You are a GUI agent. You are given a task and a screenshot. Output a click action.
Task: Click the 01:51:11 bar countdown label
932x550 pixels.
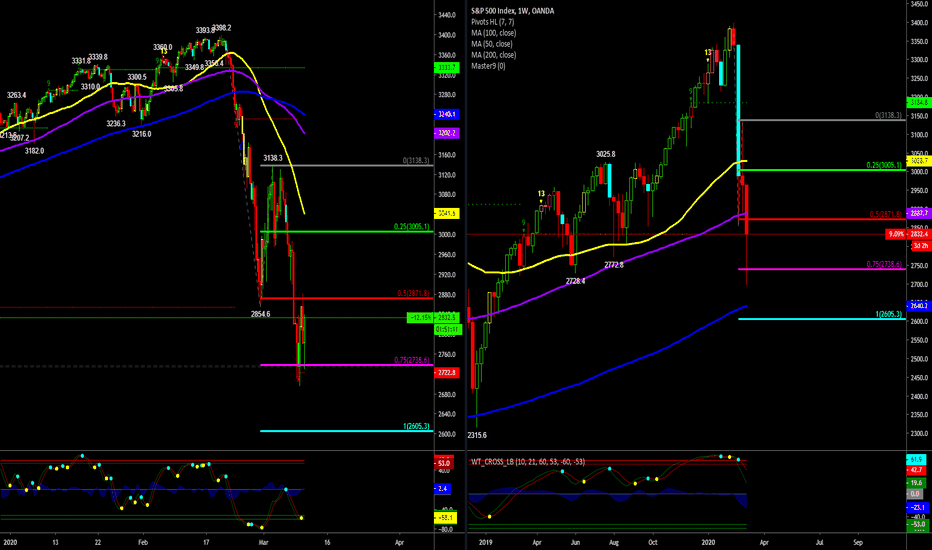[448, 329]
